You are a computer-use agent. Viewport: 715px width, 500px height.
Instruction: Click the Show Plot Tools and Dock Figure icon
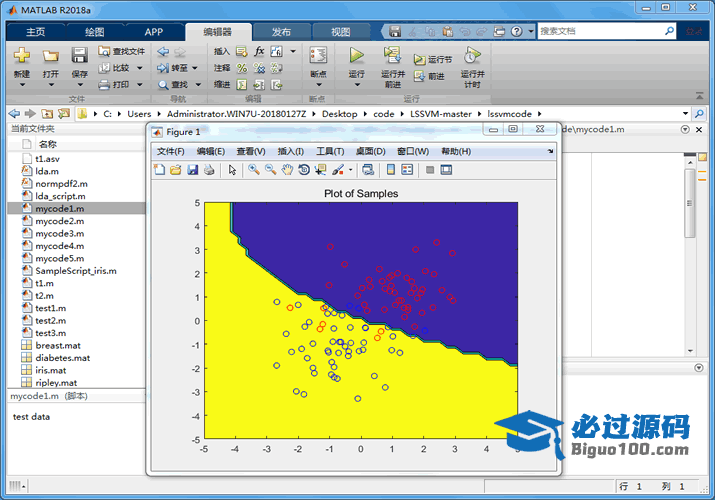click(446, 170)
